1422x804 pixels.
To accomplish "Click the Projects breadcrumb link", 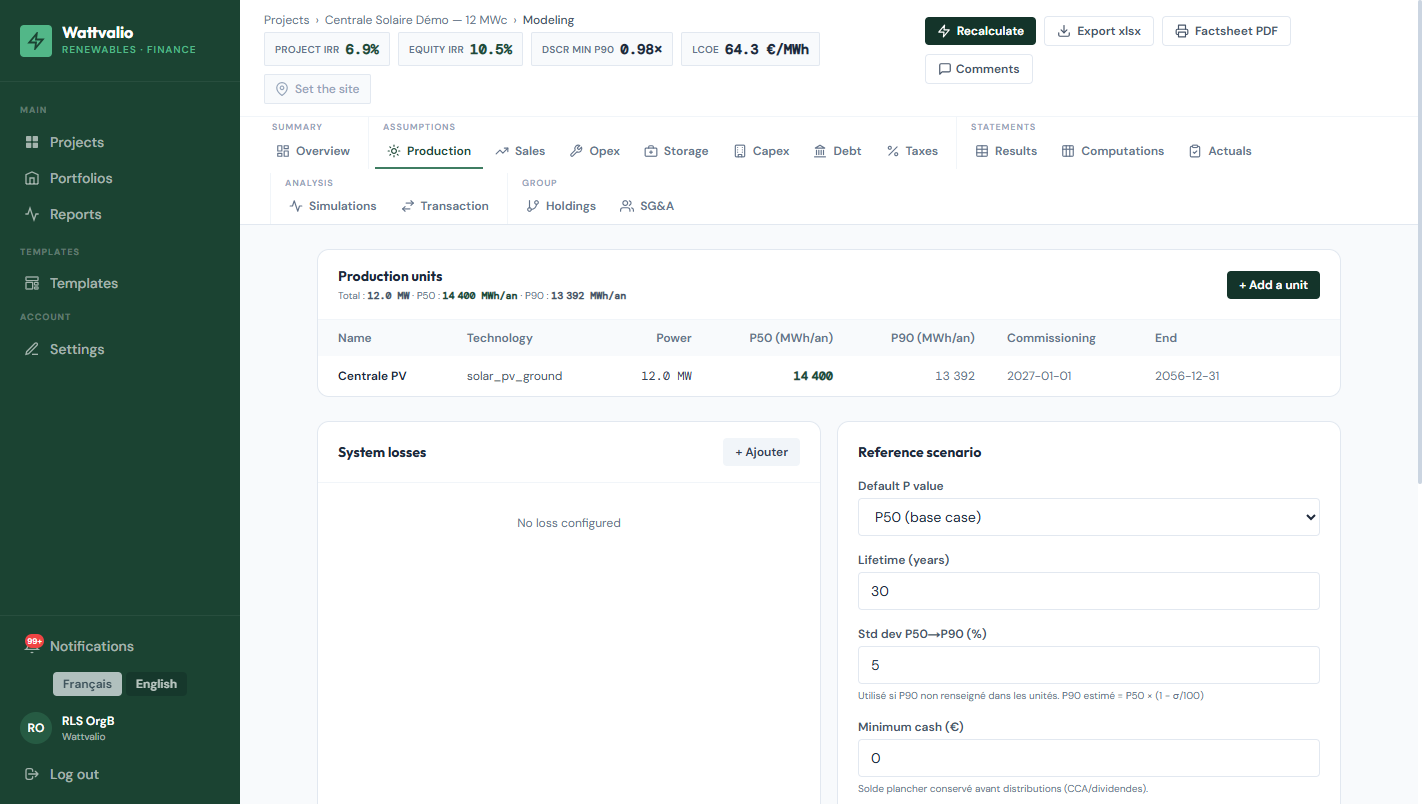I will (287, 20).
